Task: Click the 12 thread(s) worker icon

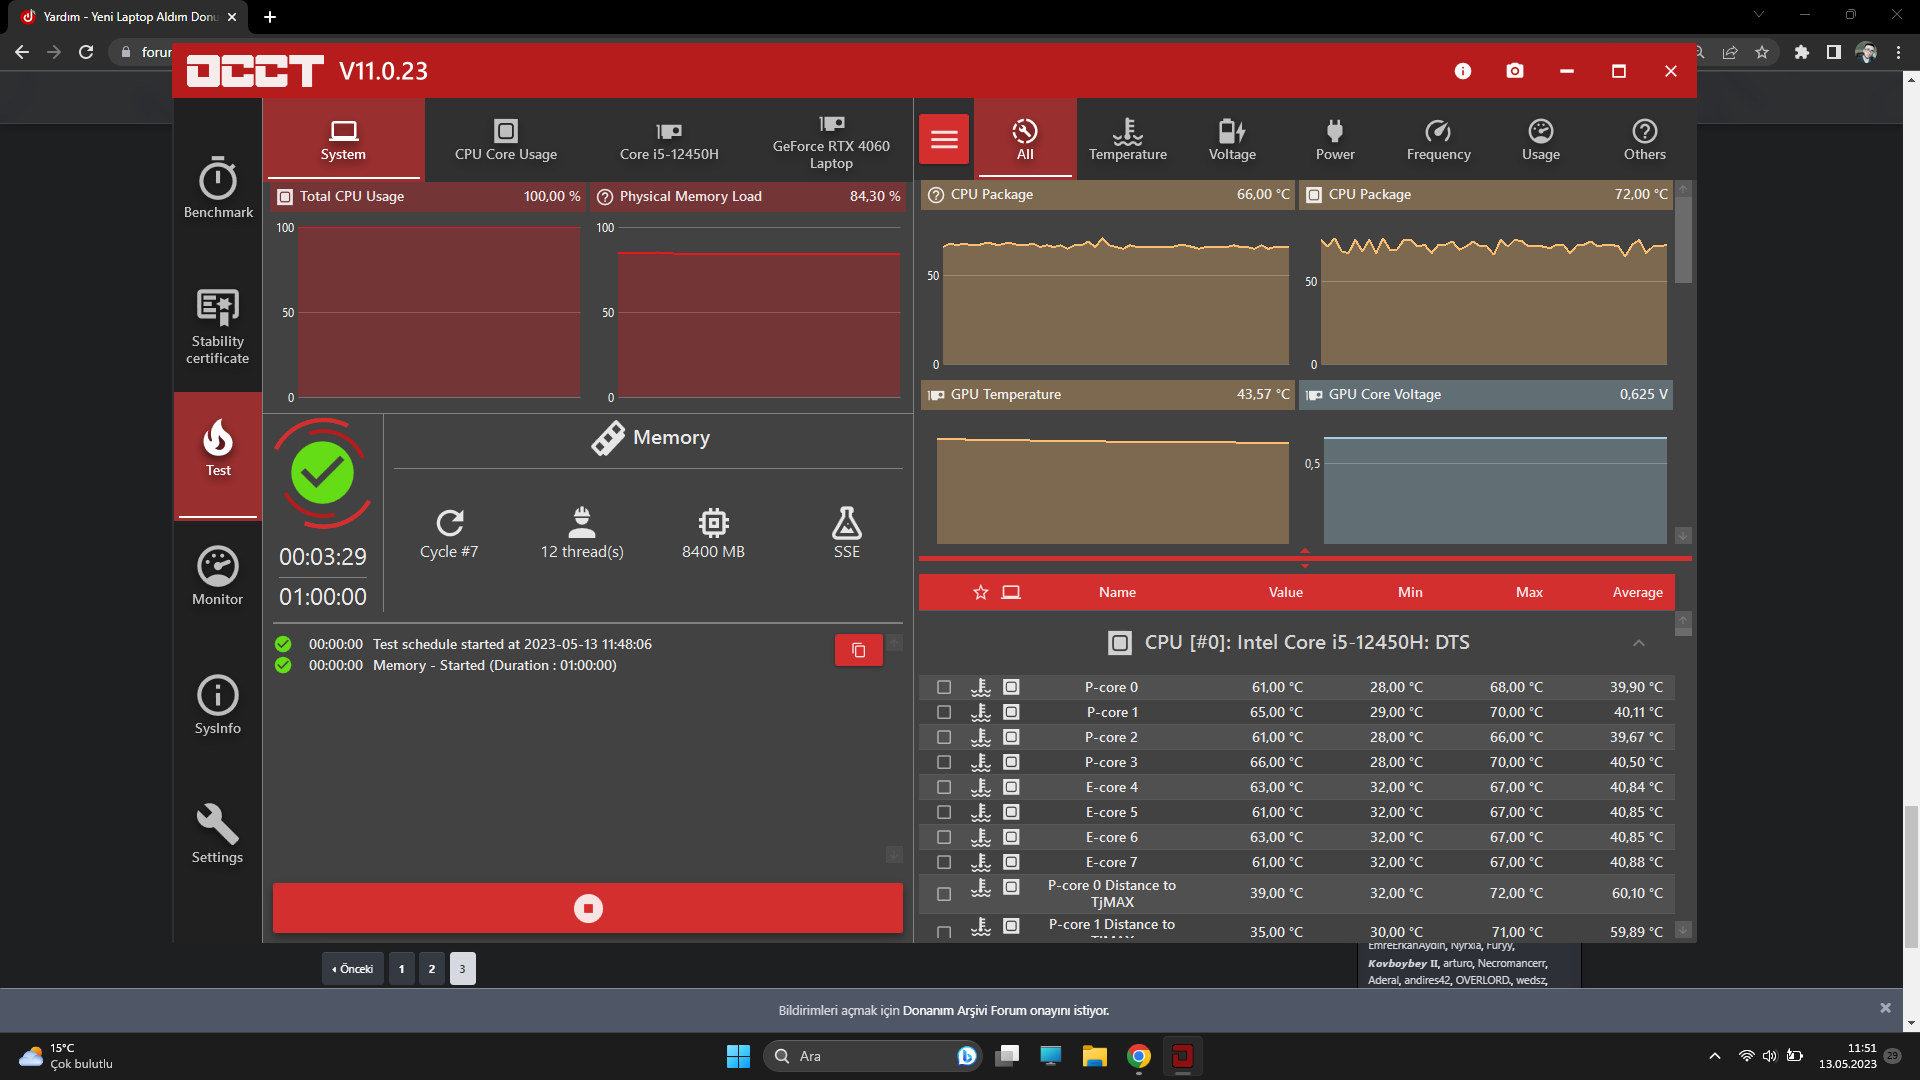Action: 582,522
